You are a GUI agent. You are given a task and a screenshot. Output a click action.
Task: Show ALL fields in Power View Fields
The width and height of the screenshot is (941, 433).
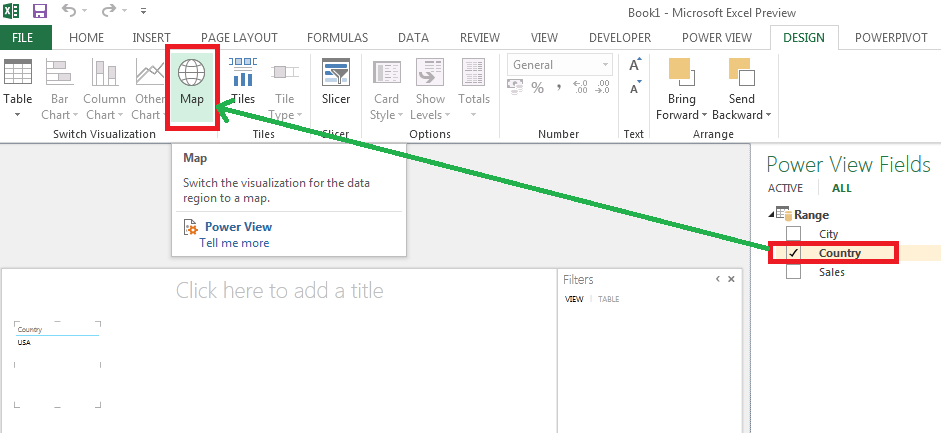click(x=841, y=188)
